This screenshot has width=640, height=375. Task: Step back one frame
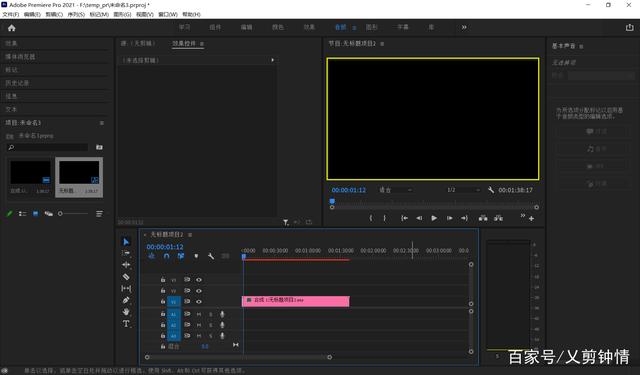pyautogui.click(x=419, y=218)
